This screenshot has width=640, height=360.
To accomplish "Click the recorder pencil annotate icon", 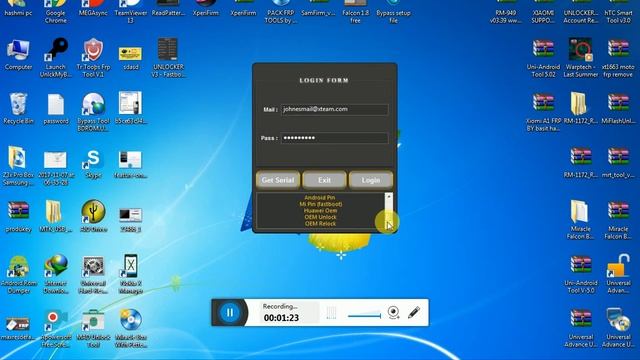I will (x=414, y=313).
